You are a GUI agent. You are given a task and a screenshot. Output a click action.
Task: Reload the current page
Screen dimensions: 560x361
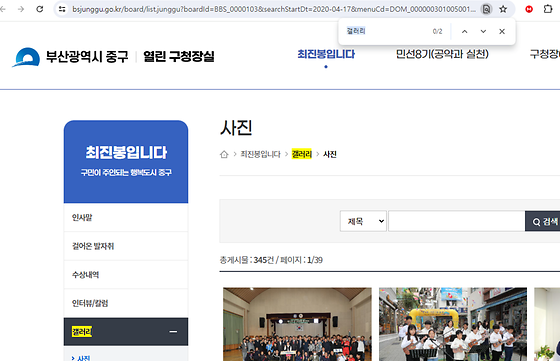pos(40,9)
